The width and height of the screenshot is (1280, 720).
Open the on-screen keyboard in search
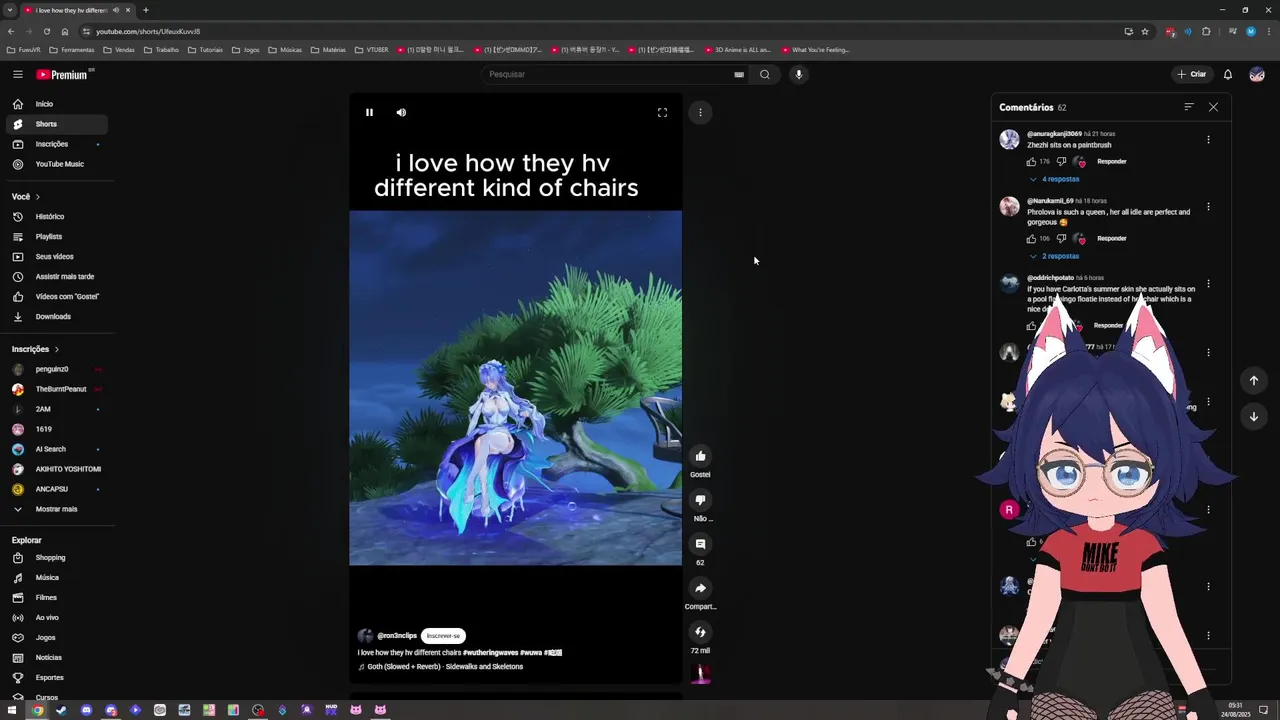coord(739,74)
